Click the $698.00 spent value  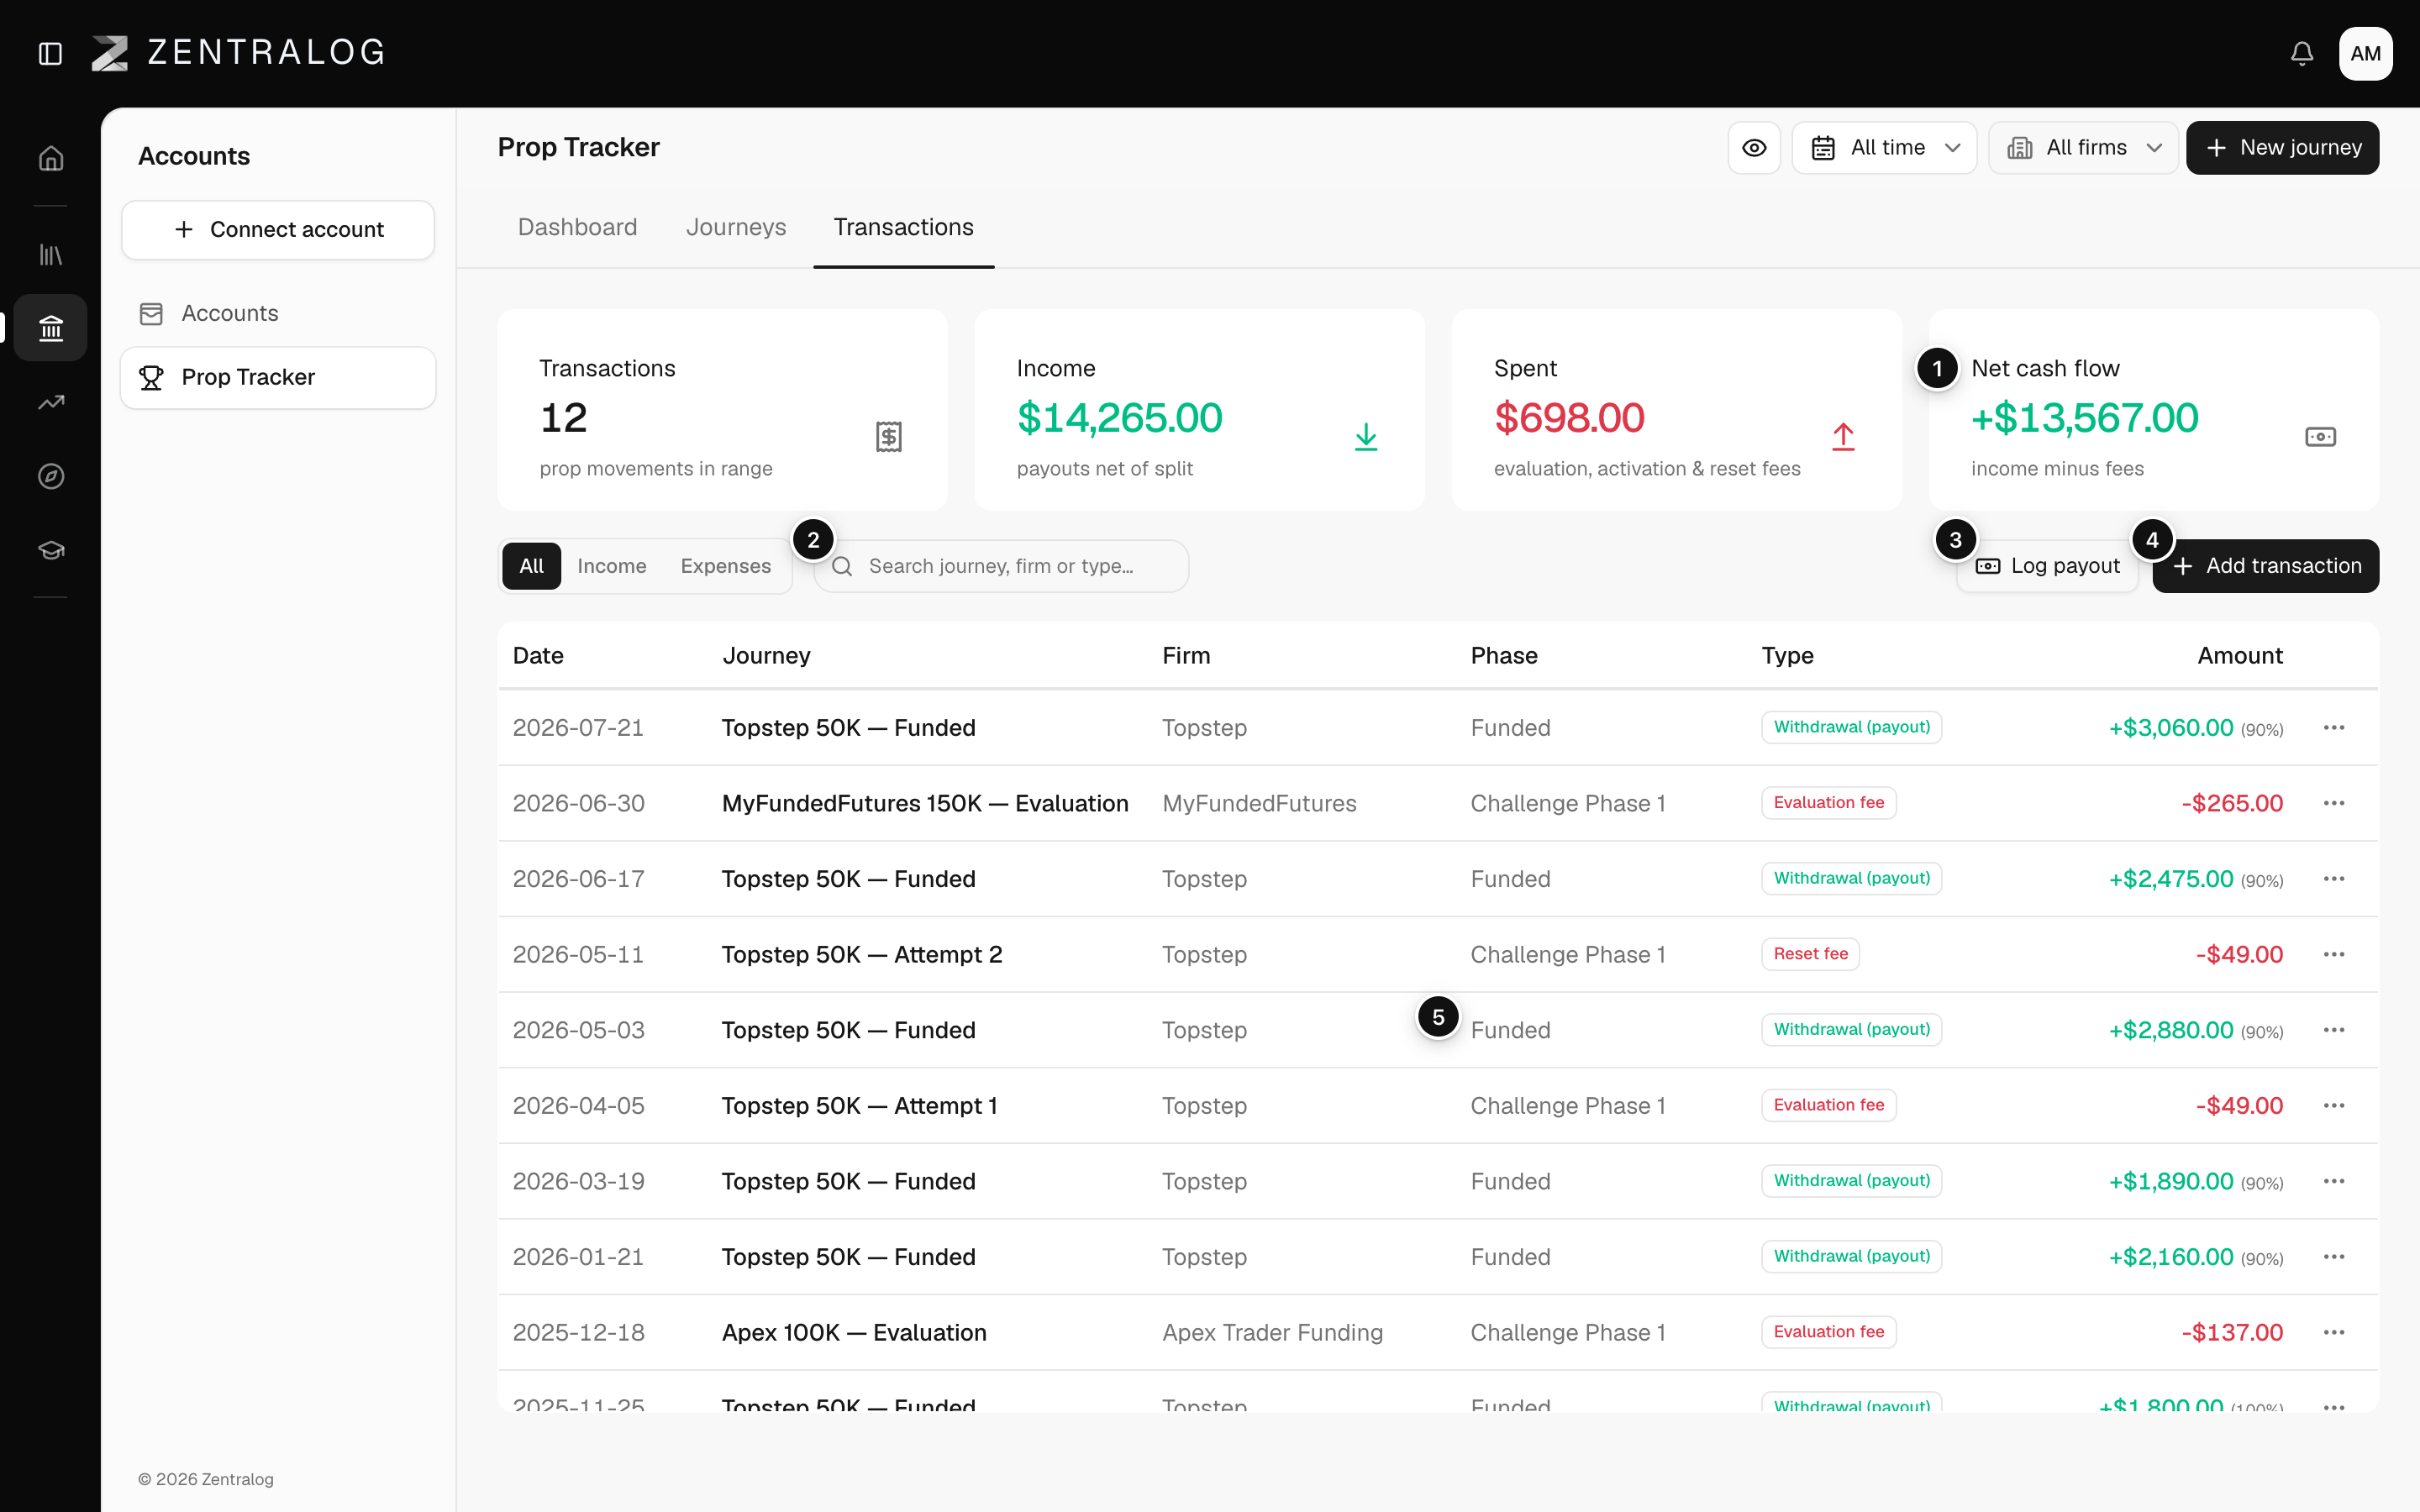click(x=1569, y=418)
